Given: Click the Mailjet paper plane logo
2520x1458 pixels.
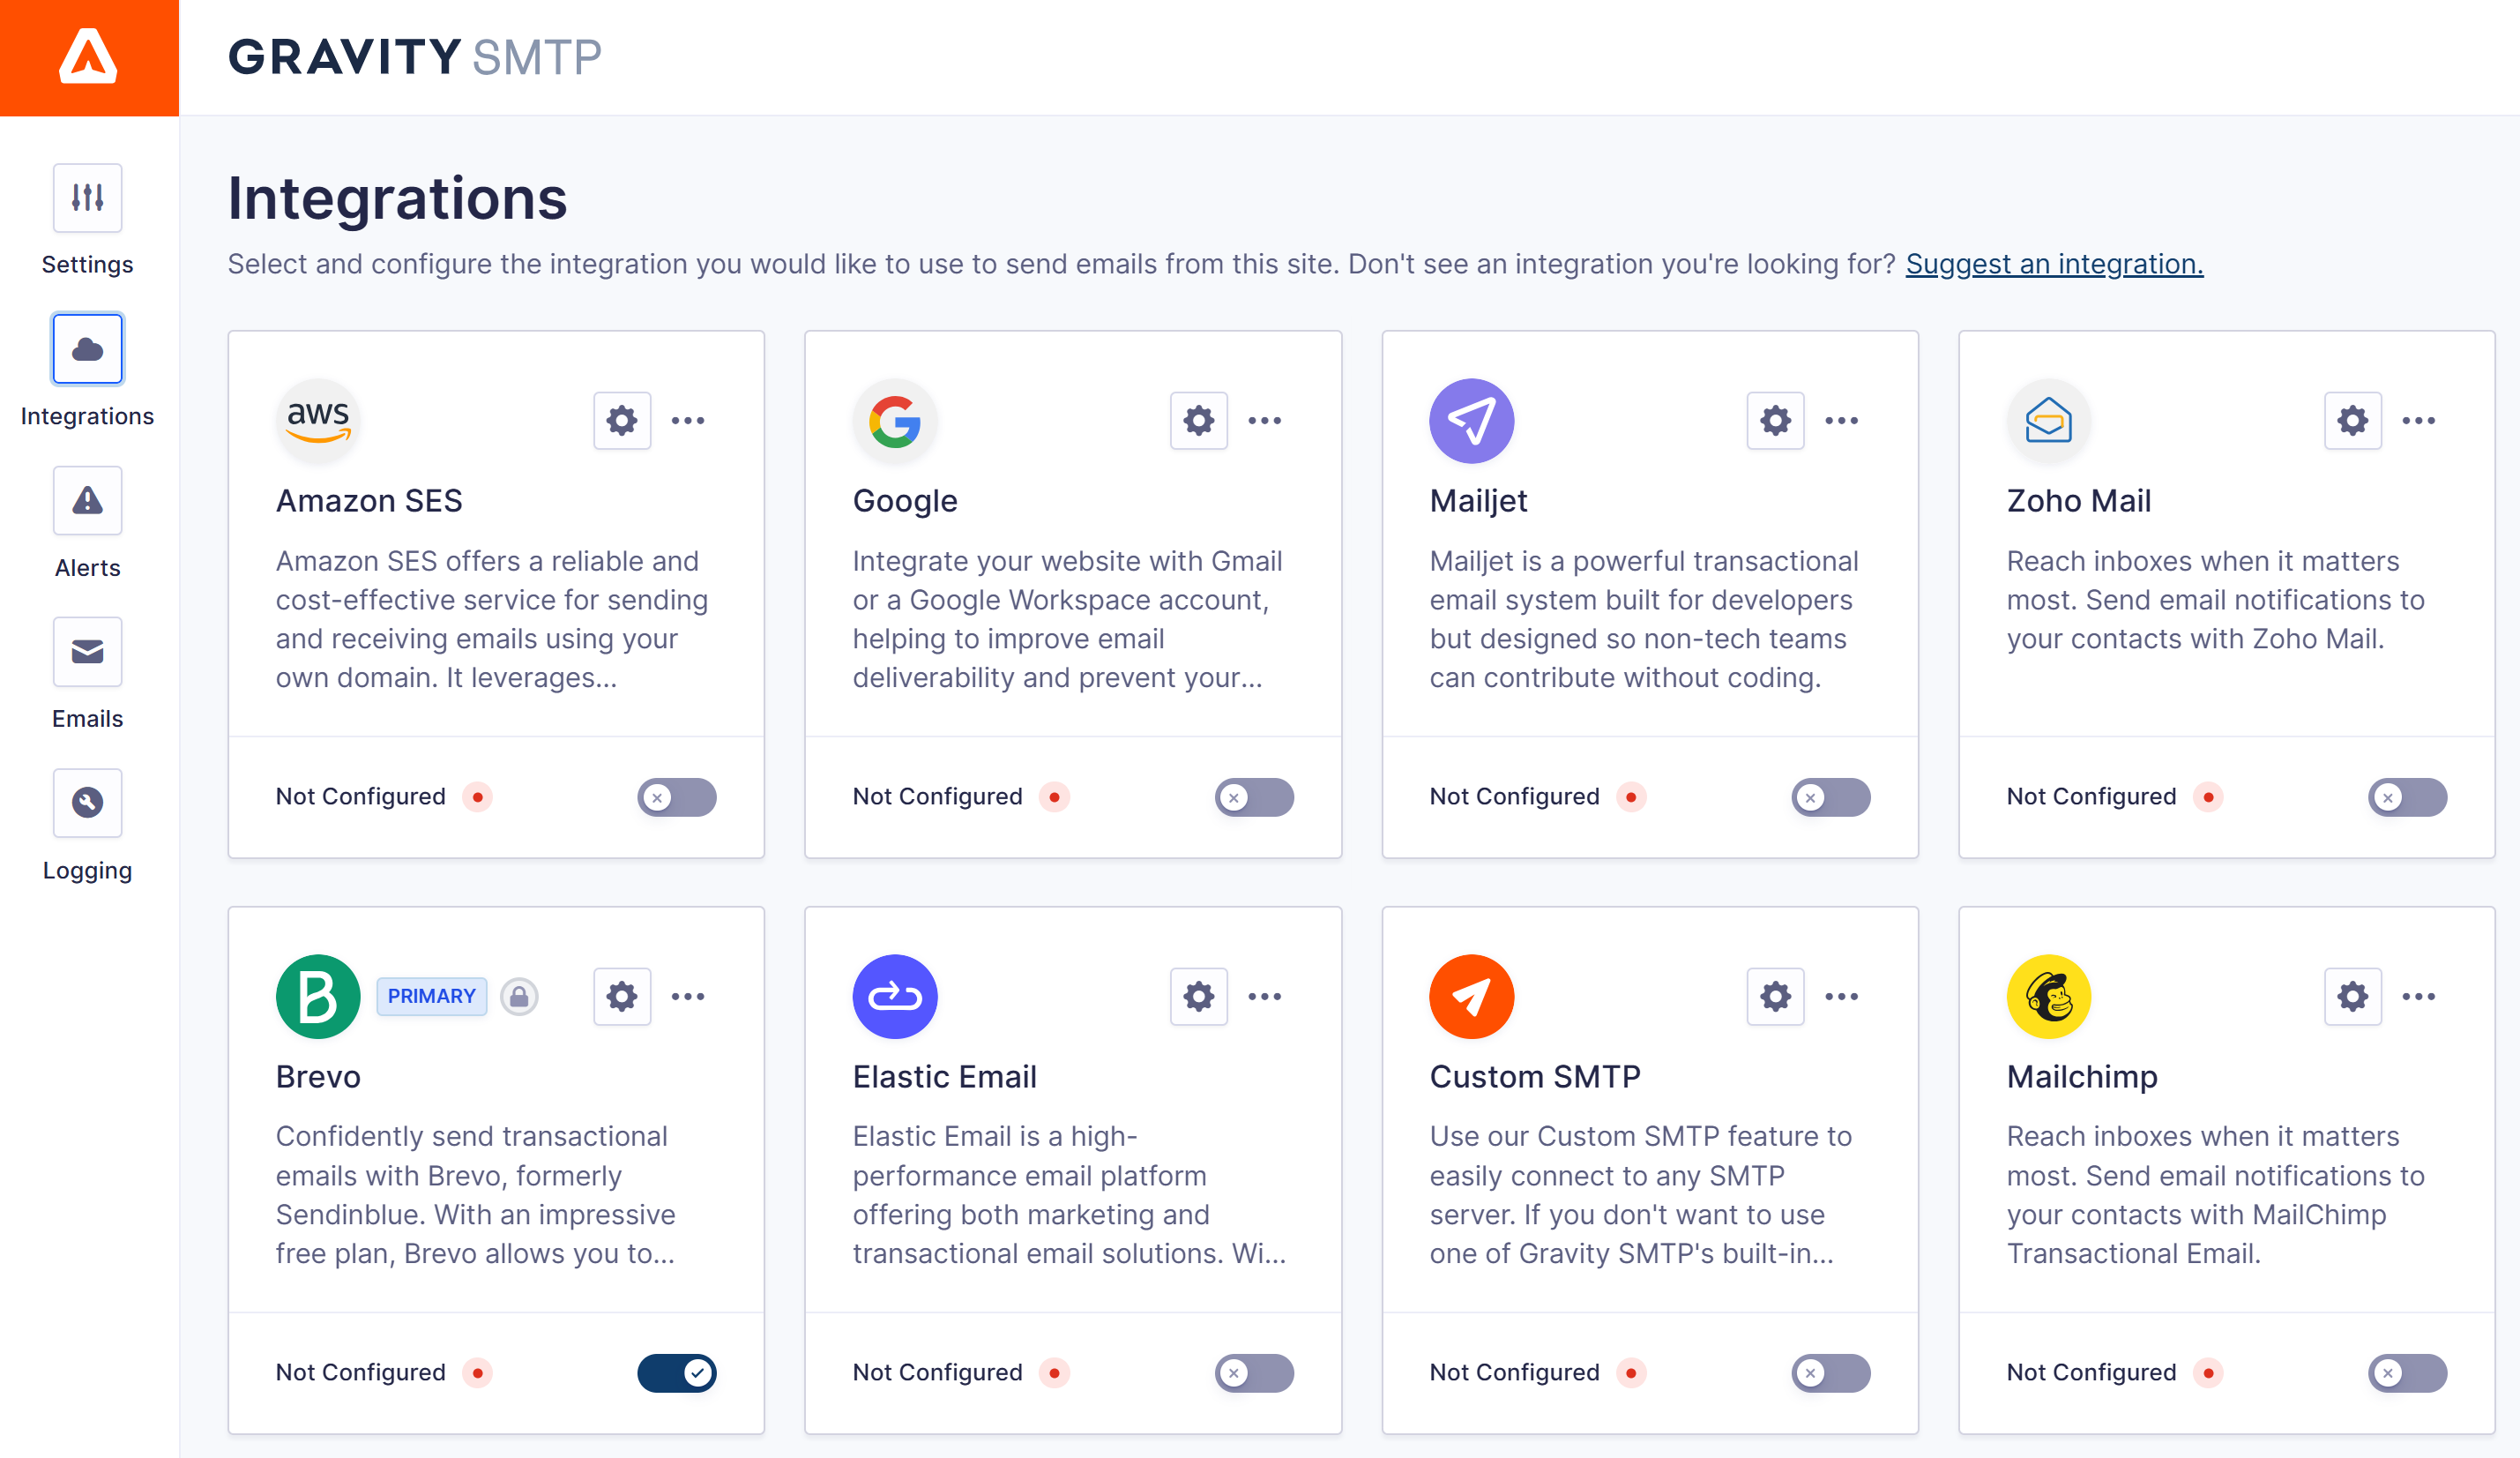Looking at the screenshot, I should [x=1472, y=421].
